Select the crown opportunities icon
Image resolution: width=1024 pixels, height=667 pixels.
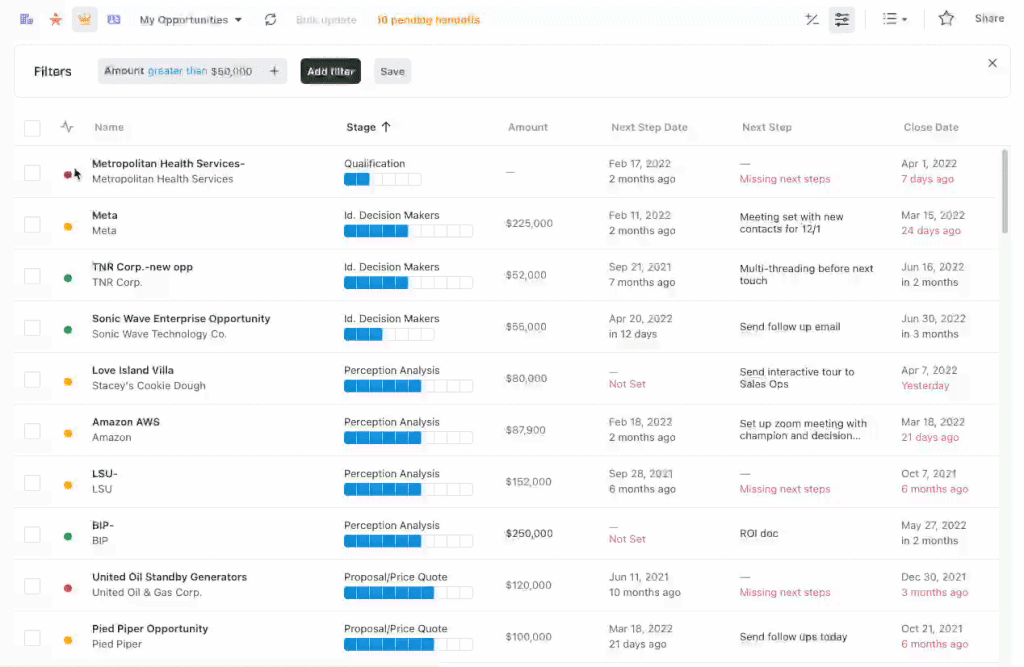coord(84,20)
